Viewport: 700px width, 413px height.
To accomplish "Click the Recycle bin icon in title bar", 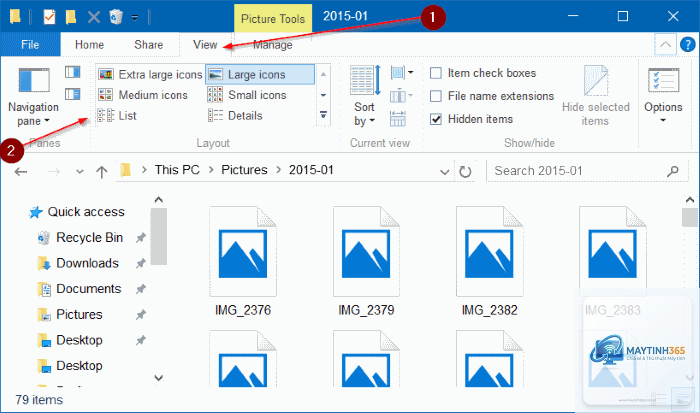I will coord(116,17).
